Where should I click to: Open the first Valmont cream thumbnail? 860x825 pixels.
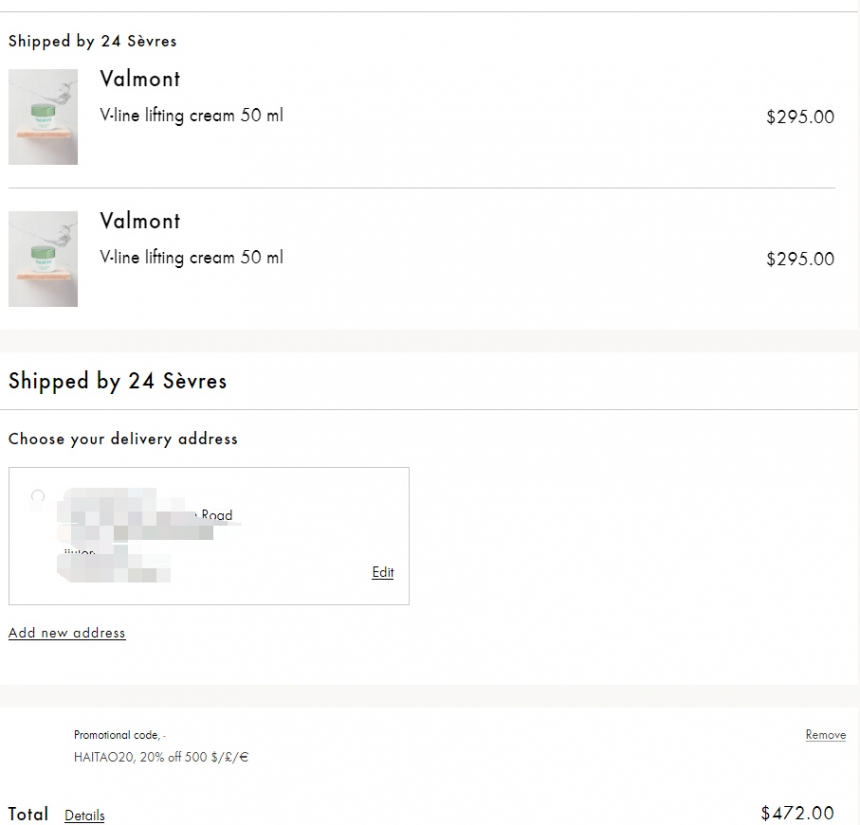(x=43, y=117)
